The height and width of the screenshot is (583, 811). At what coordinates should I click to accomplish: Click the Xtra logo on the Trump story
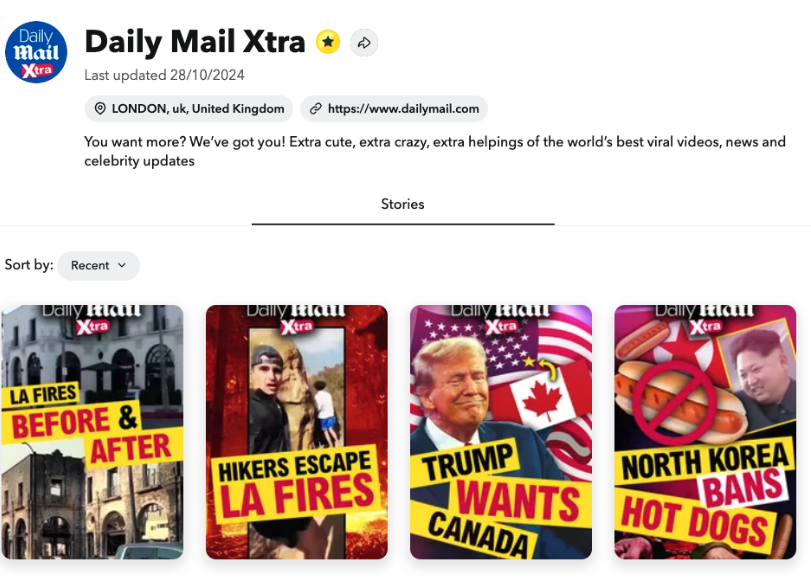501,326
